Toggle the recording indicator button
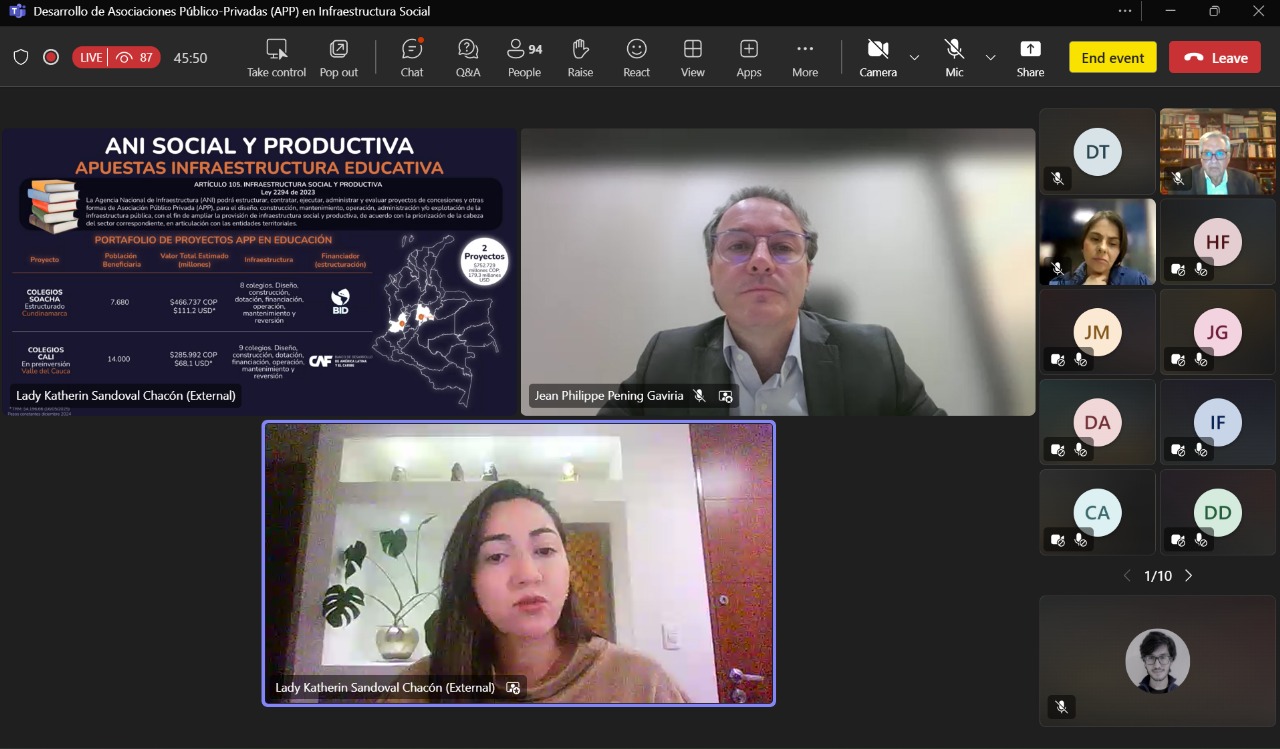The height and width of the screenshot is (749, 1280). 51,57
